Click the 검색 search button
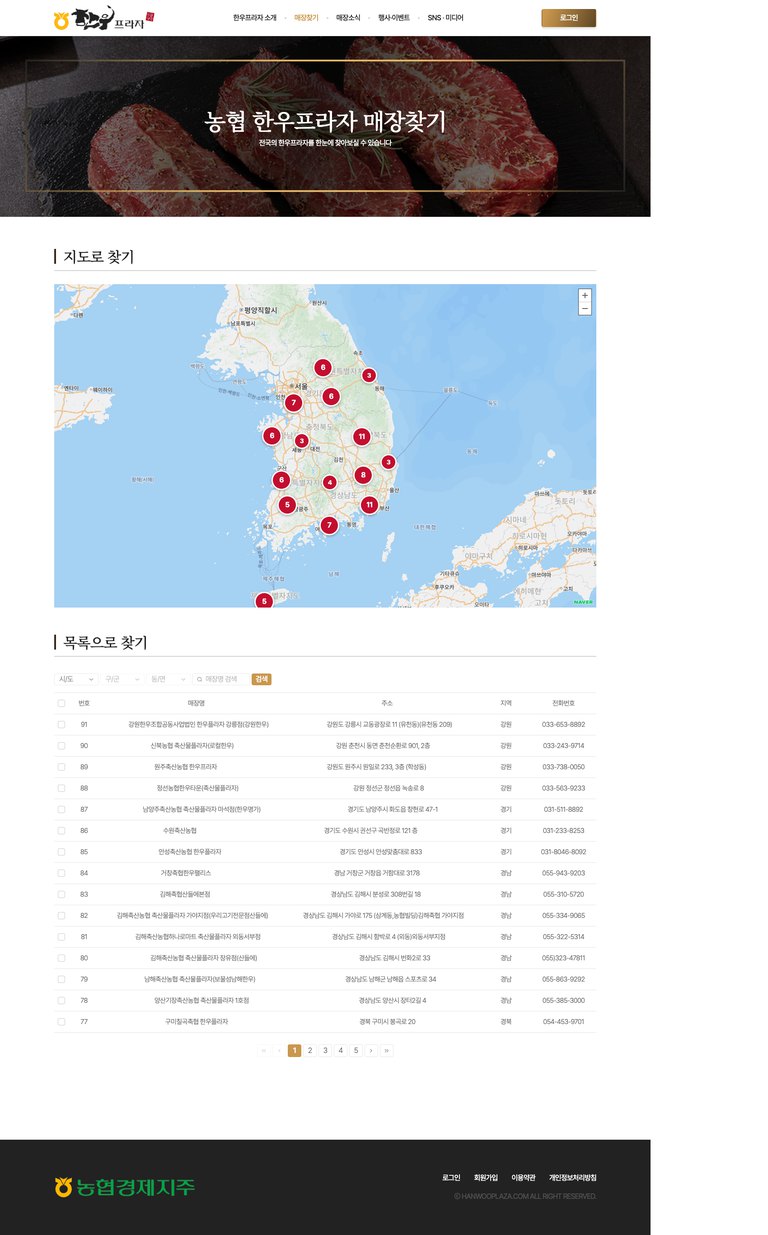Viewport: 768px width, 1235px height. point(261,679)
